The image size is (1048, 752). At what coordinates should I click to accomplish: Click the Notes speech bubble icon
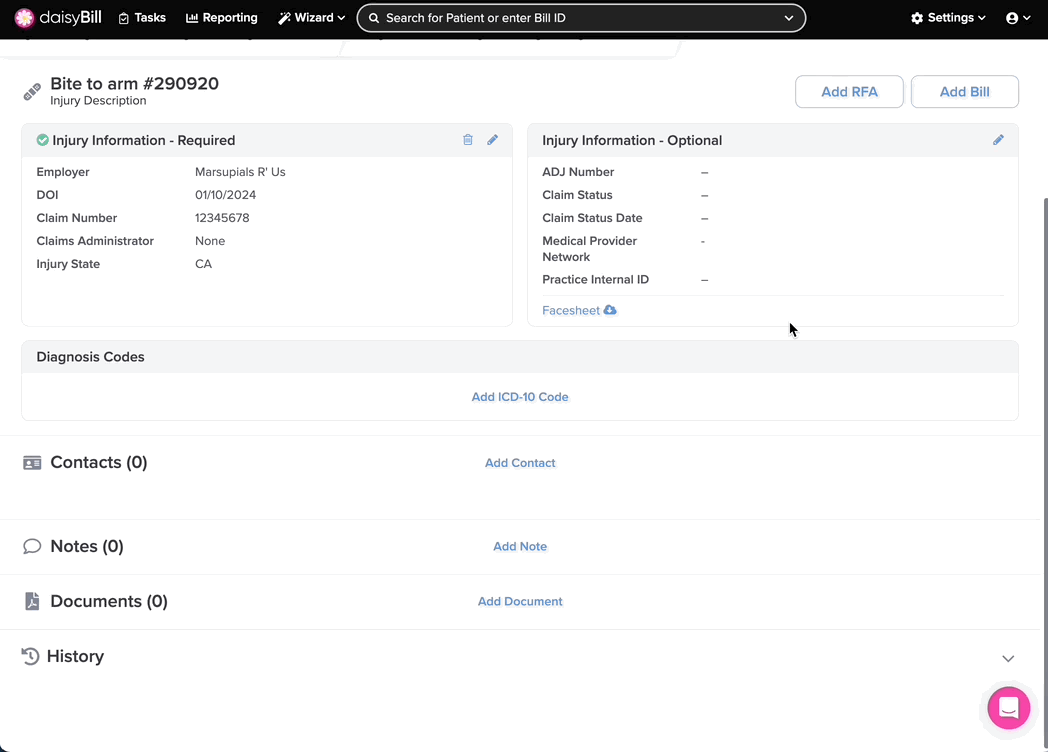coord(32,546)
